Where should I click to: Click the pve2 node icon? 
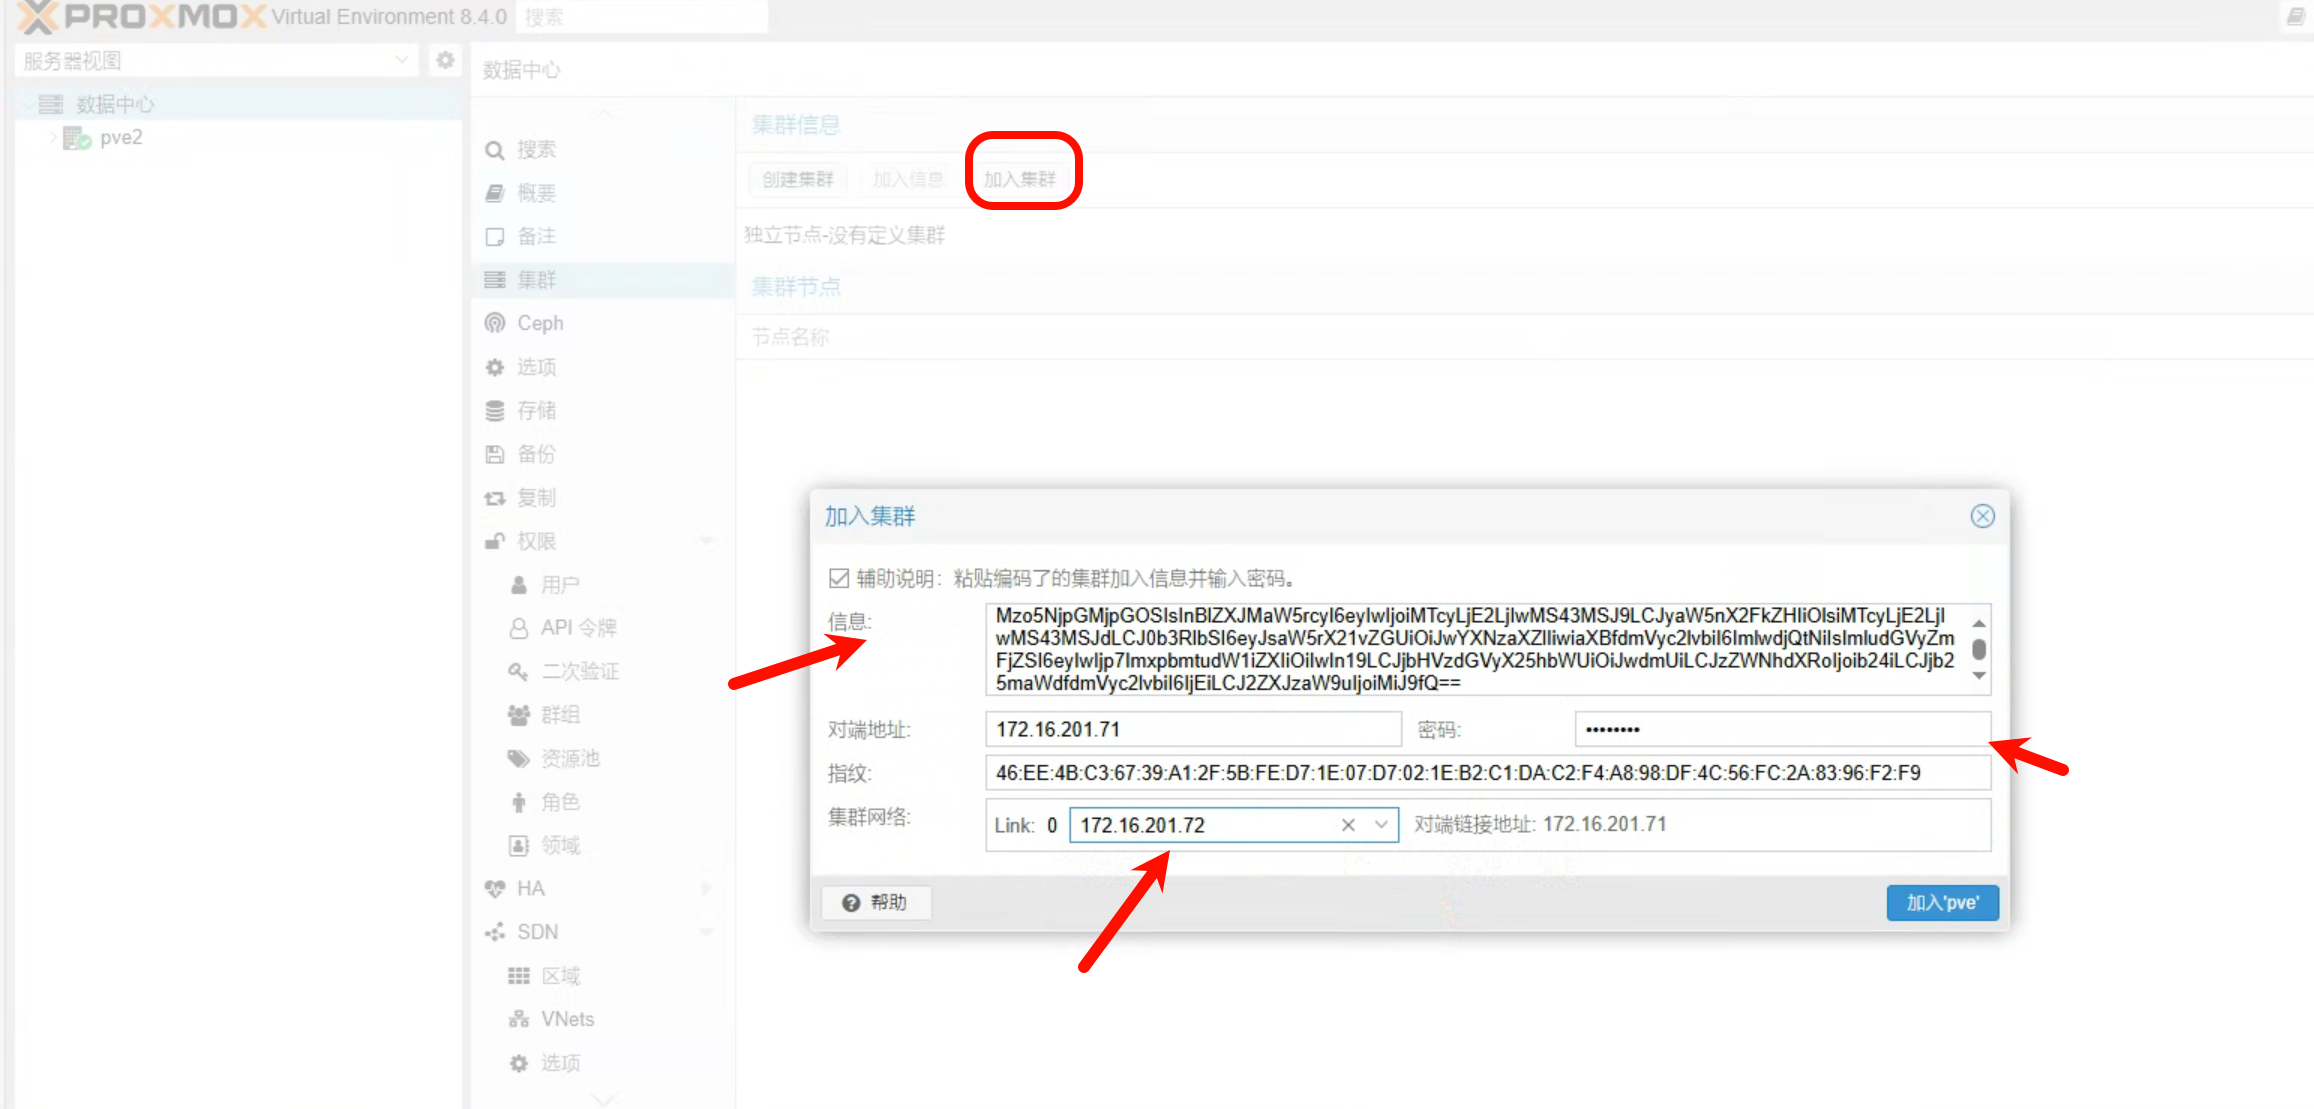[77, 138]
